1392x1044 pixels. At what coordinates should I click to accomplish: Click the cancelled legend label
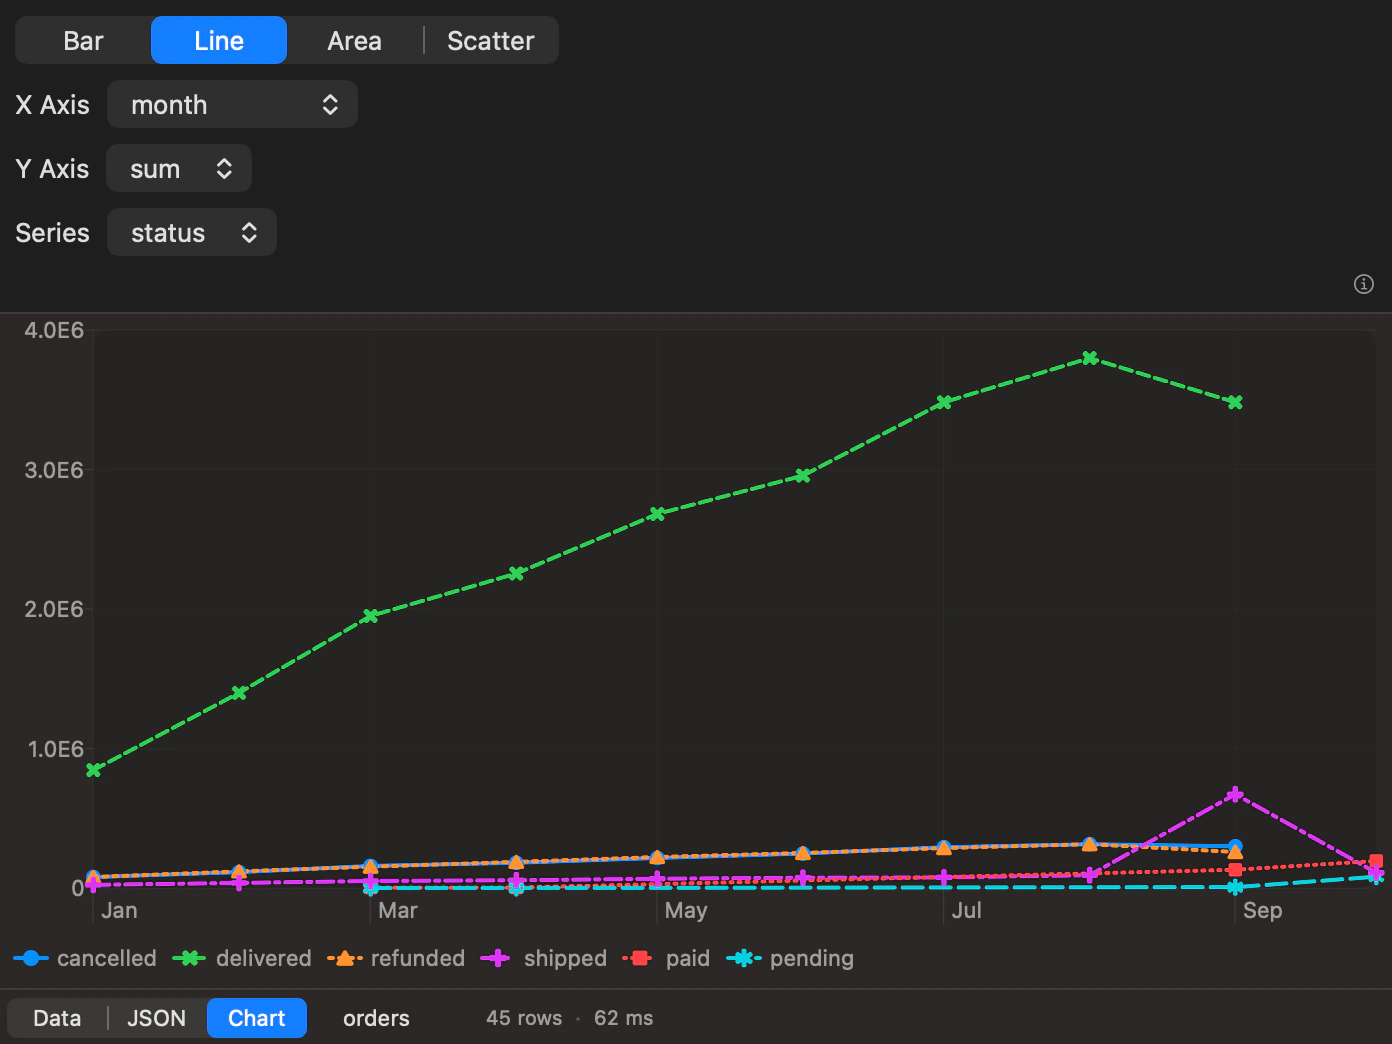click(107, 958)
